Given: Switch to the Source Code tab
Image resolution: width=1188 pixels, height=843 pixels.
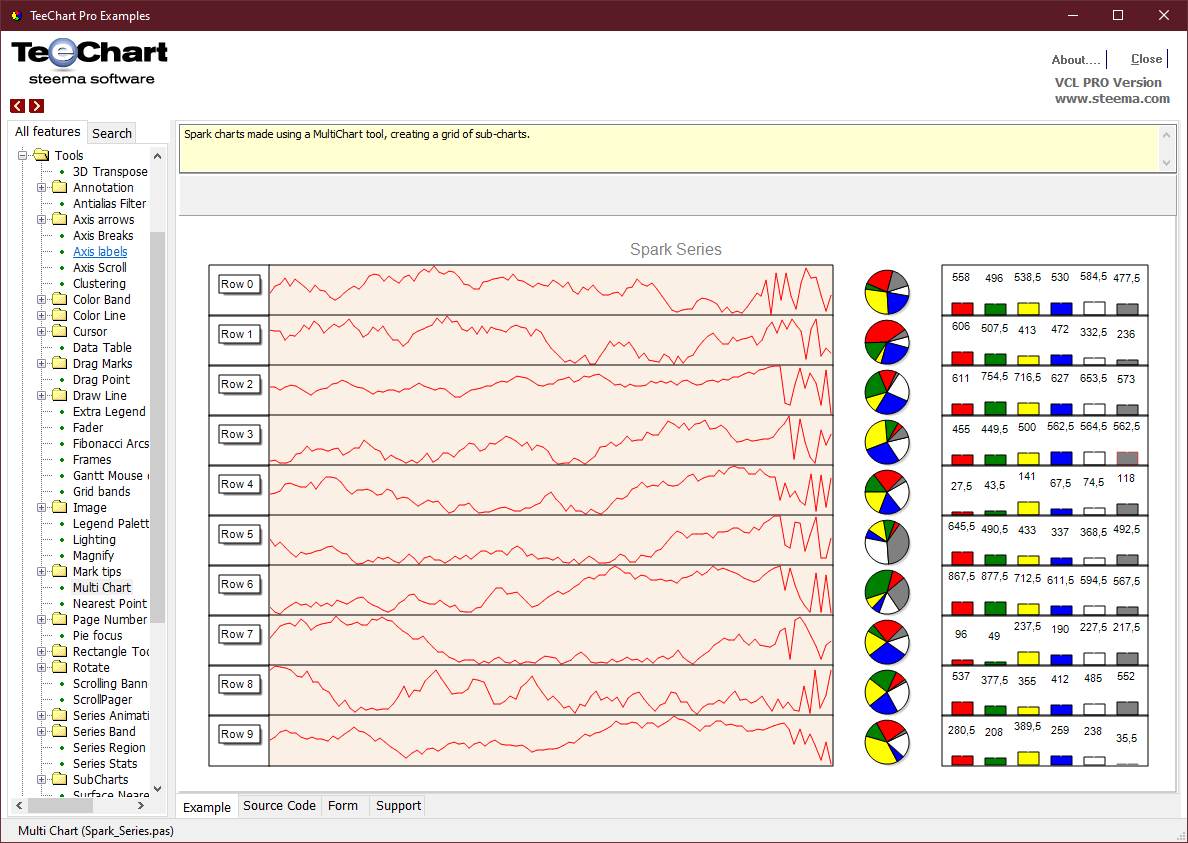Looking at the screenshot, I should point(279,806).
